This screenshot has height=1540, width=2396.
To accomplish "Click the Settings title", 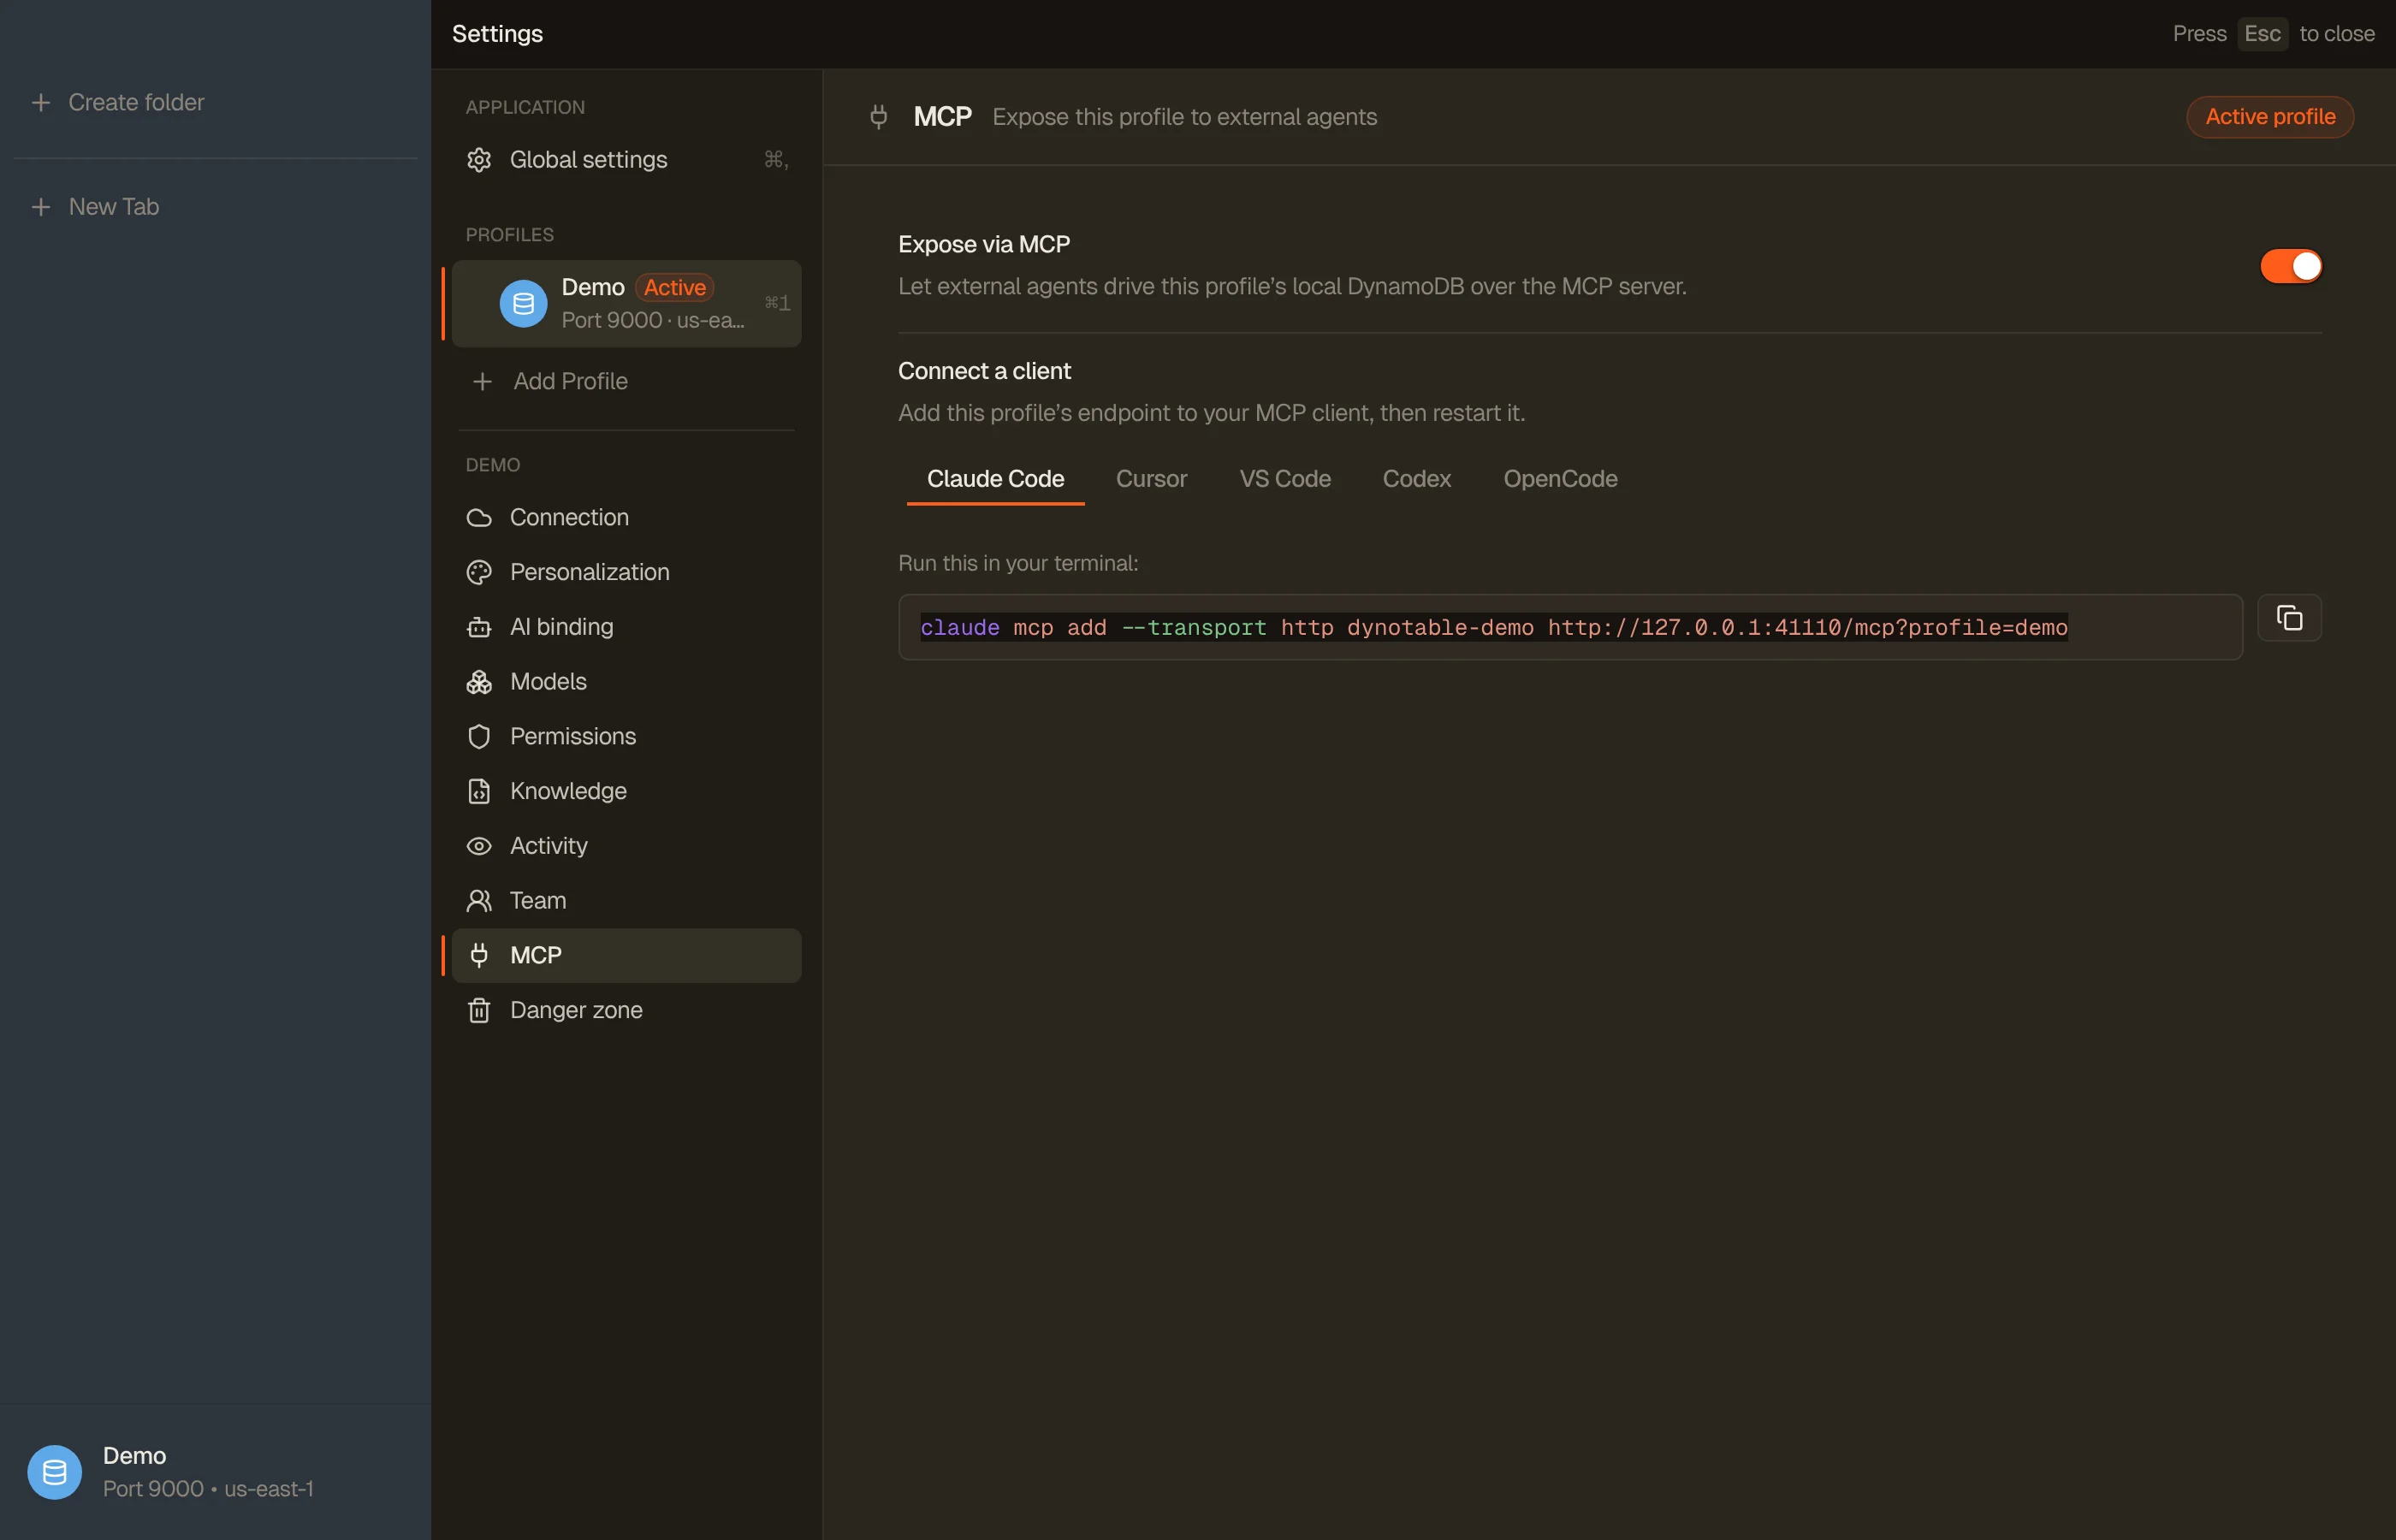I will [497, 34].
